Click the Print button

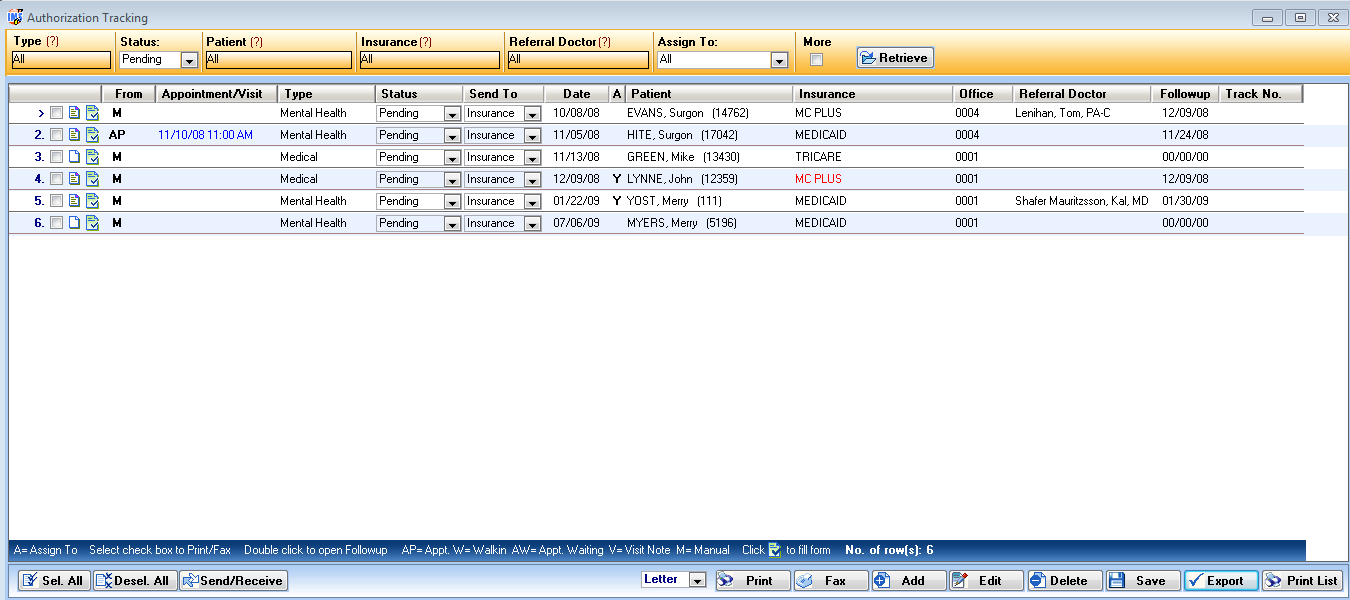pos(753,580)
